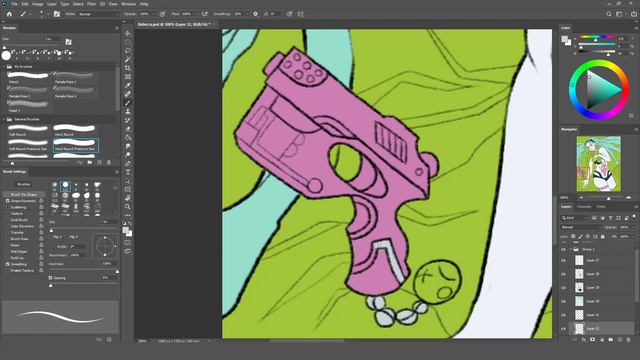Select the Eyedropper tool
This screenshot has height=360, width=640.
pyautogui.click(x=128, y=85)
